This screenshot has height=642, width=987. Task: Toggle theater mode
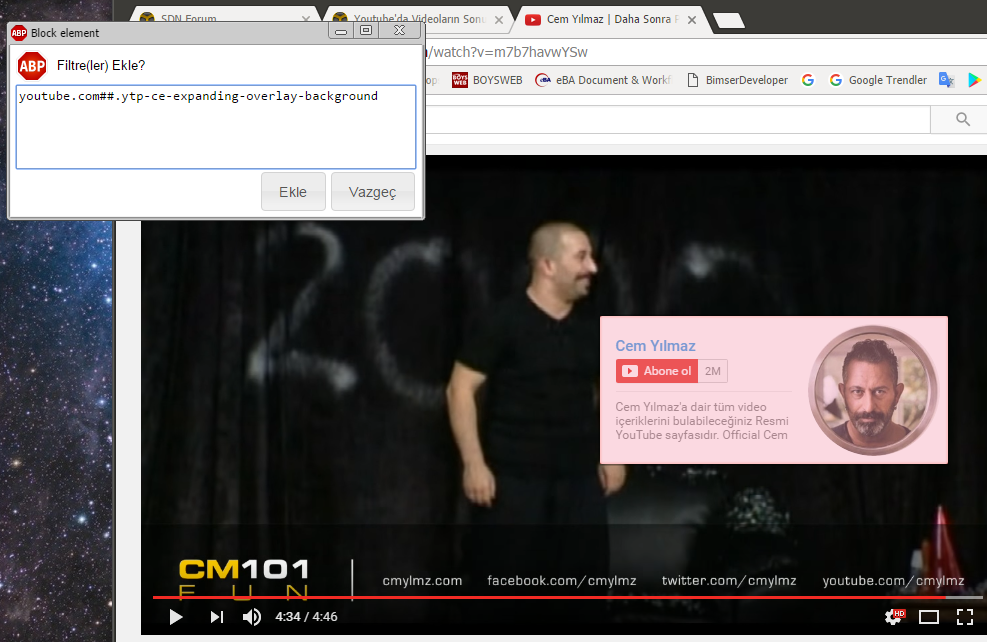[x=929, y=617]
